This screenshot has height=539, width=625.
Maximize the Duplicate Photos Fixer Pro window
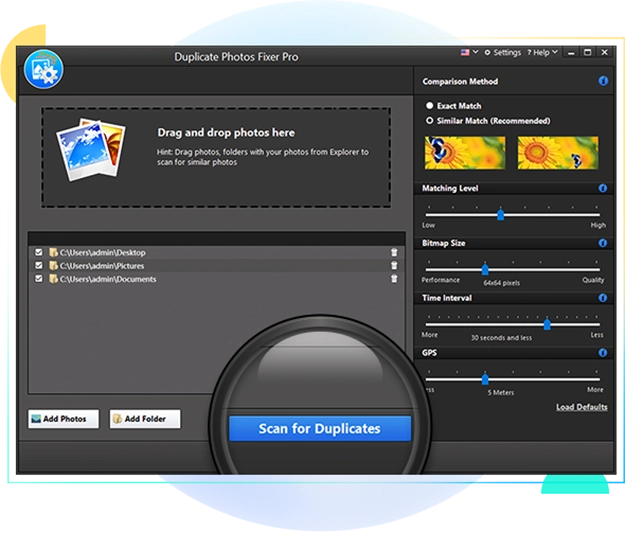coord(588,53)
